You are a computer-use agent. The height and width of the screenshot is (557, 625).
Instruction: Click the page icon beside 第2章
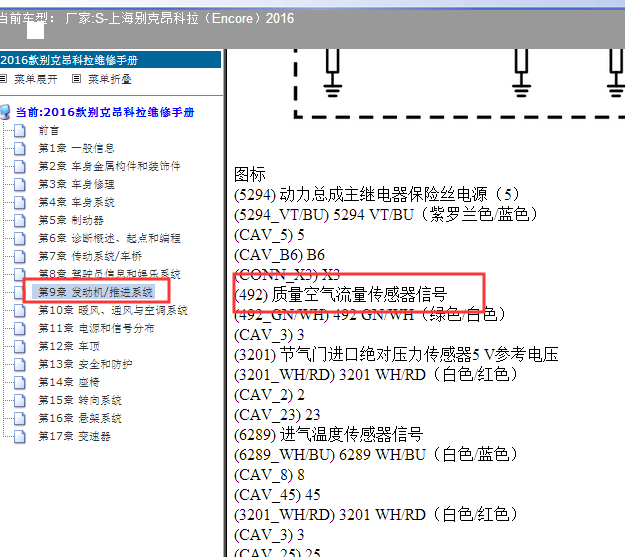tap(19, 167)
